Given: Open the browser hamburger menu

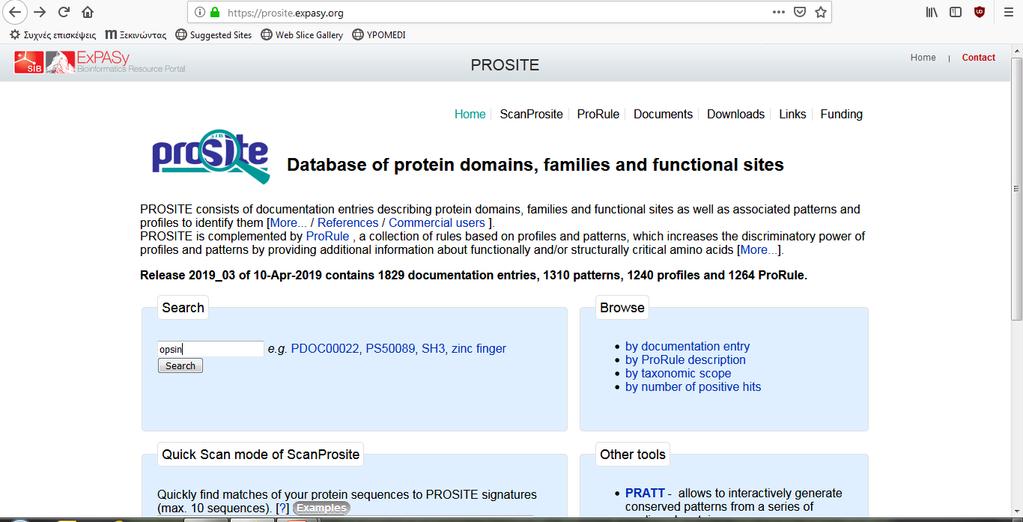Looking at the screenshot, I should (x=1009, y=12).
